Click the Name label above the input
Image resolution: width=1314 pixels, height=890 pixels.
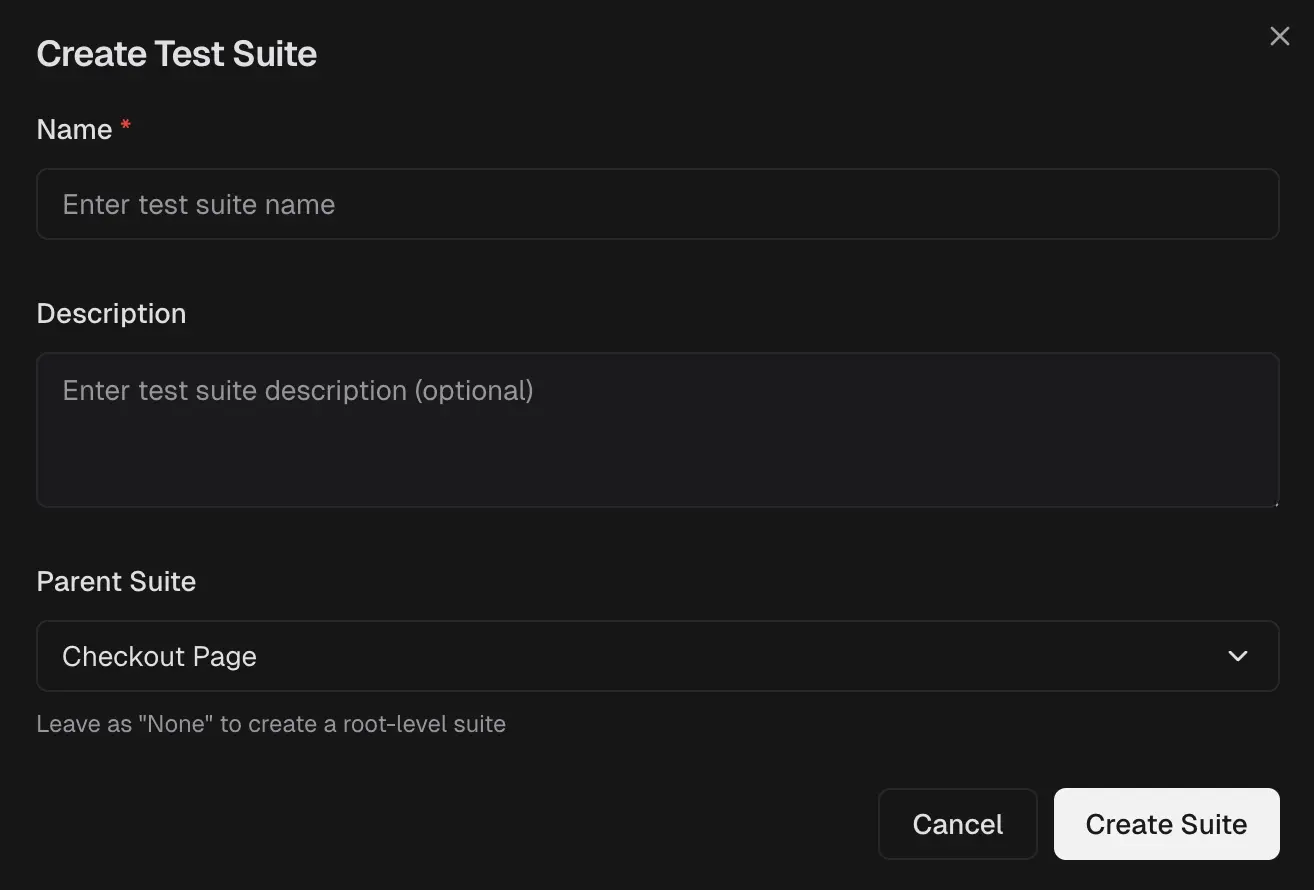coord(75,128)
